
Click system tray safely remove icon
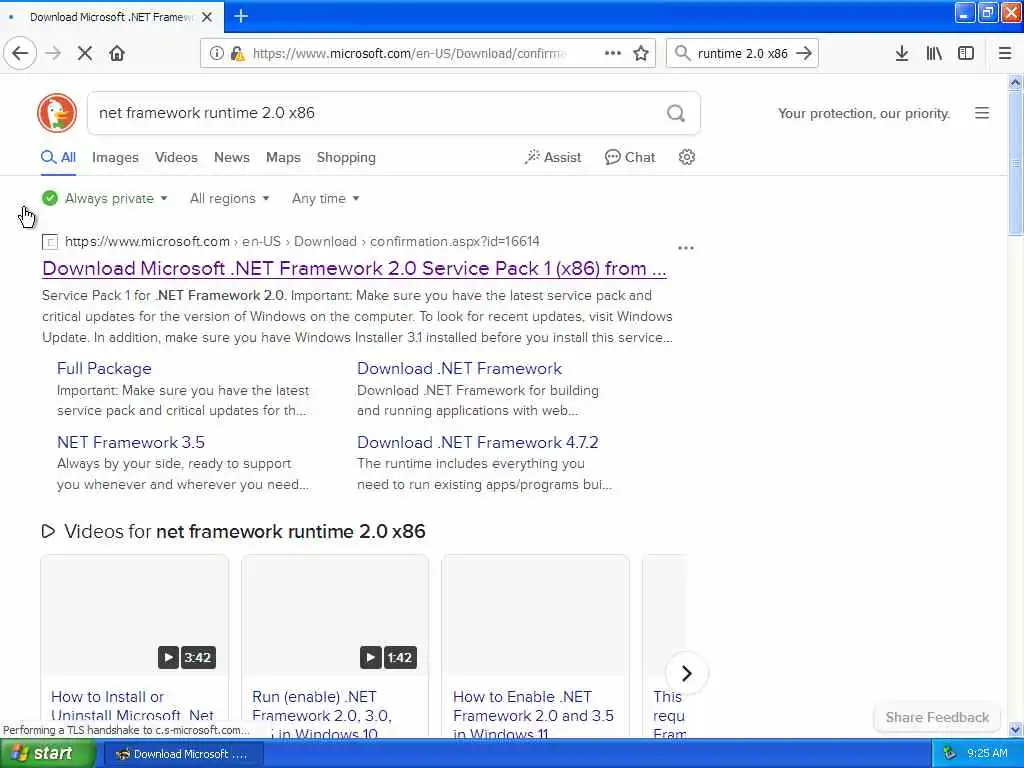tap(950, 754)
